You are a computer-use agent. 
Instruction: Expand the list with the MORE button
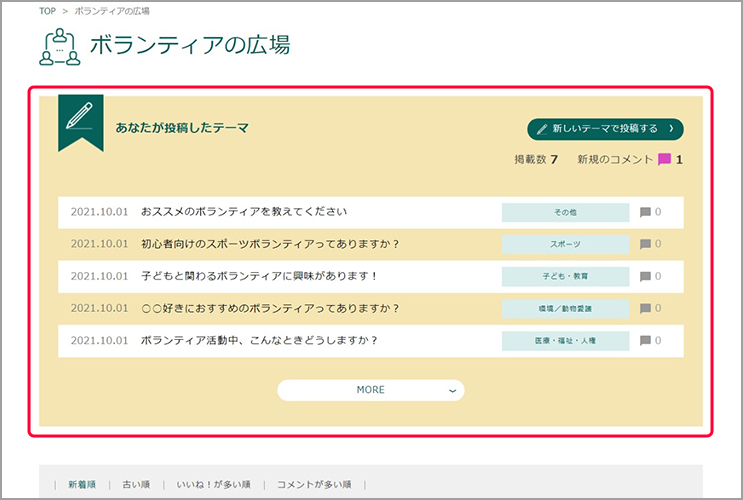tap(370, 390)
